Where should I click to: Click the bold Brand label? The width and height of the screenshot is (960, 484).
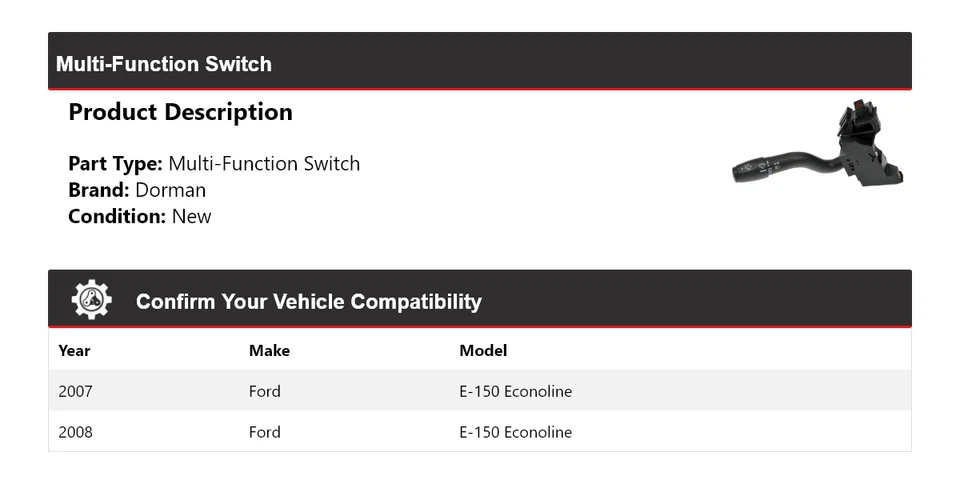coord(99,190)
